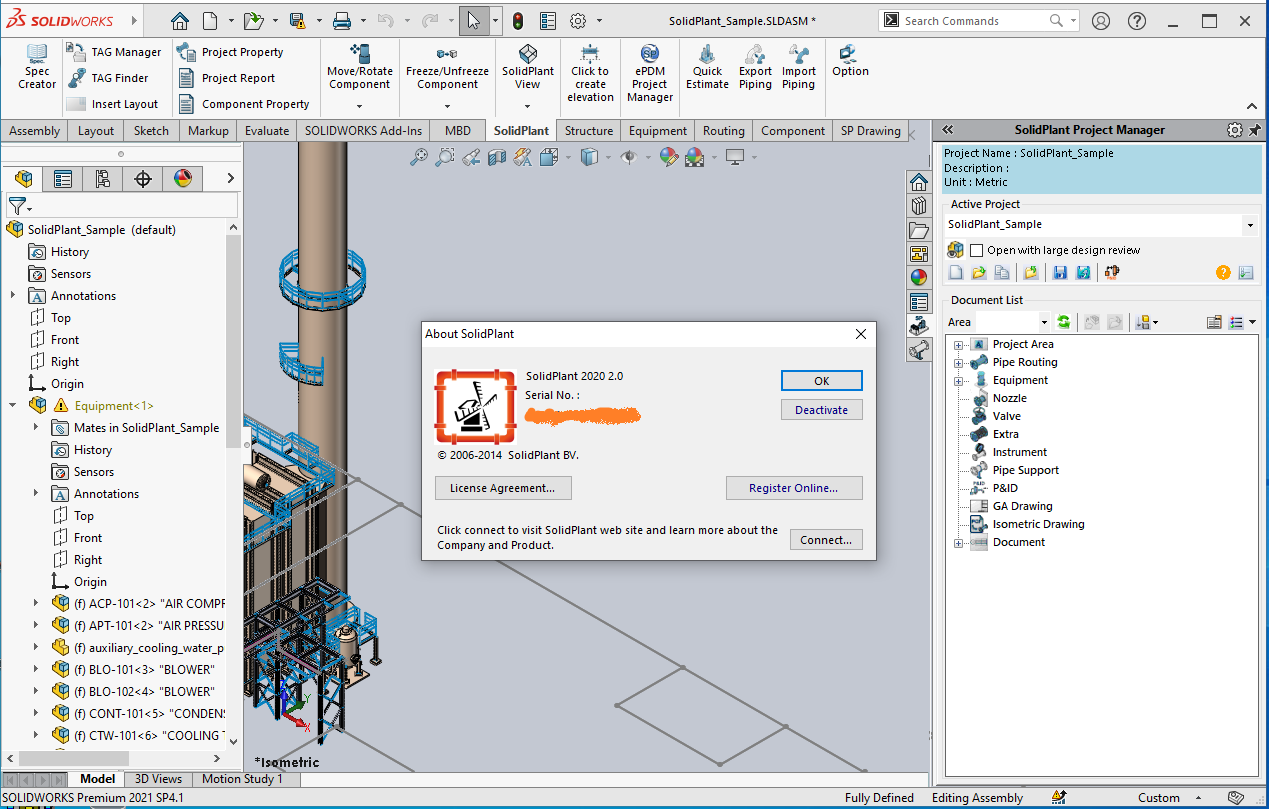Open the SOLIDWORKS Add-Ins tab
Screen dimensions: 1269x809
(x=364, y=131)
